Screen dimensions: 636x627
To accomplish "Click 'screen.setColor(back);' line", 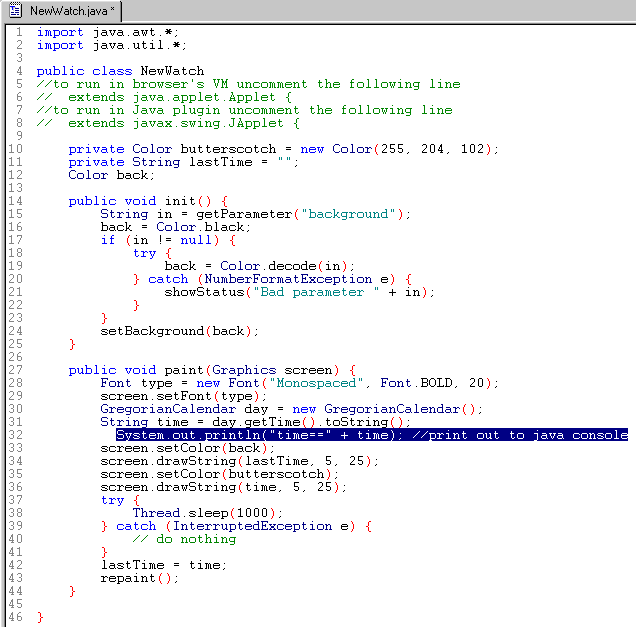I will click(x=187, y=448).
